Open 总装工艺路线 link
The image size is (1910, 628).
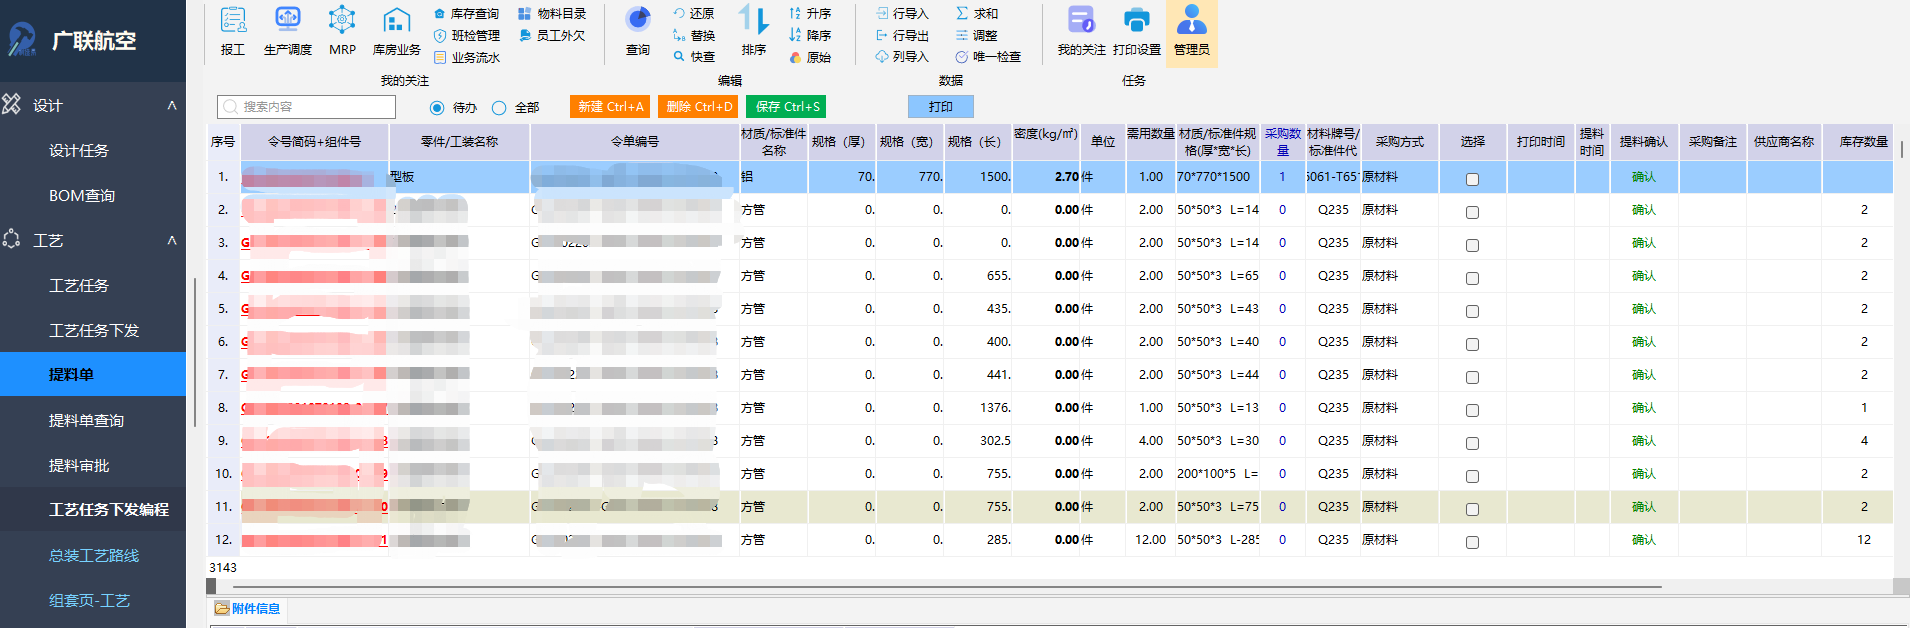click(94, 555)
